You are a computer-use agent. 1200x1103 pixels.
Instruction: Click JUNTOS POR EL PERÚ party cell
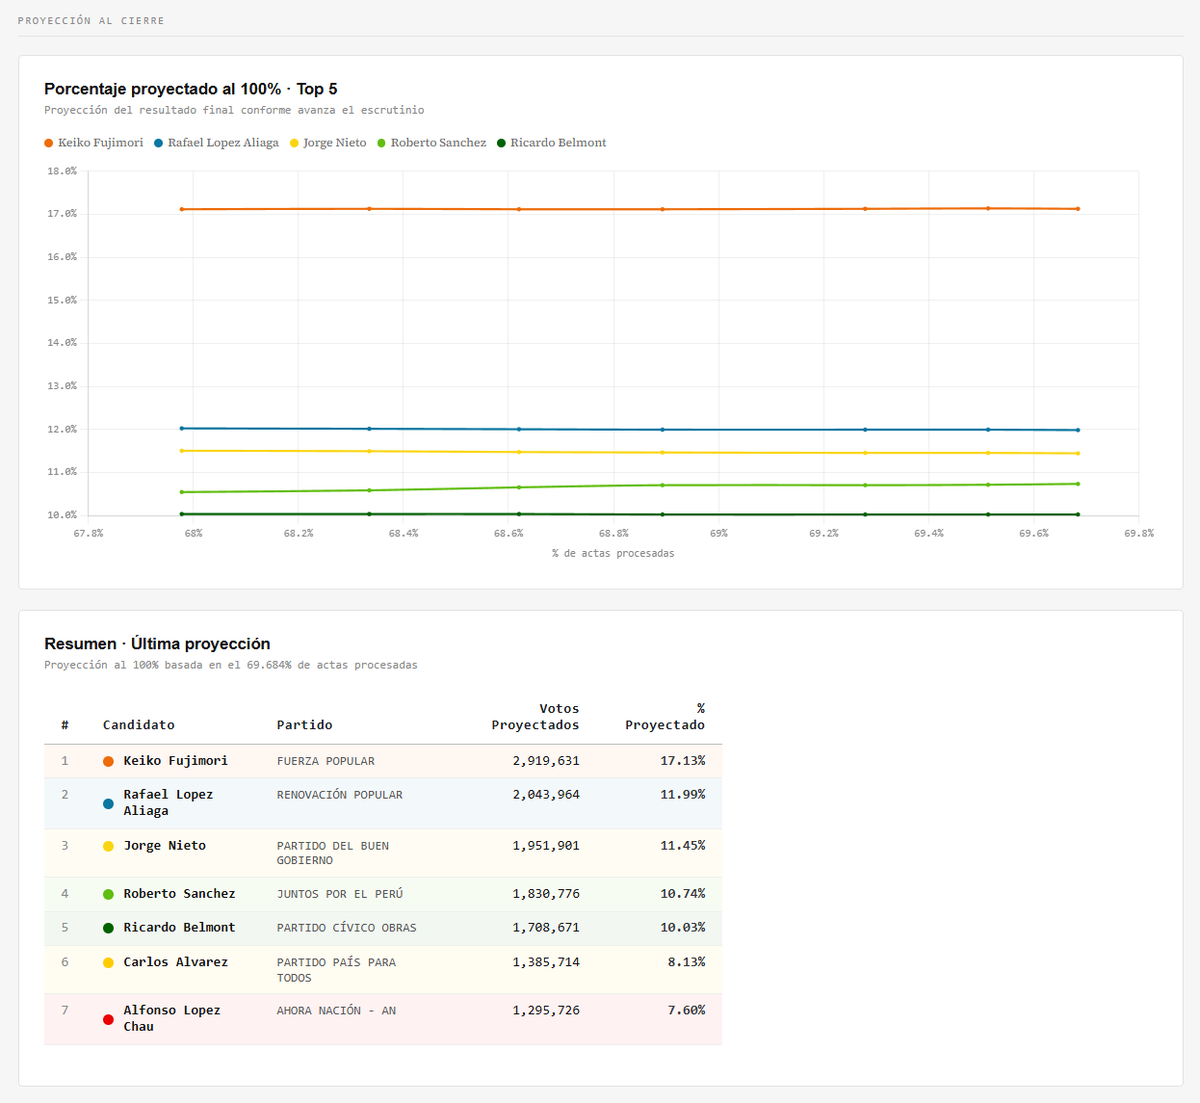tap(340, 894)
